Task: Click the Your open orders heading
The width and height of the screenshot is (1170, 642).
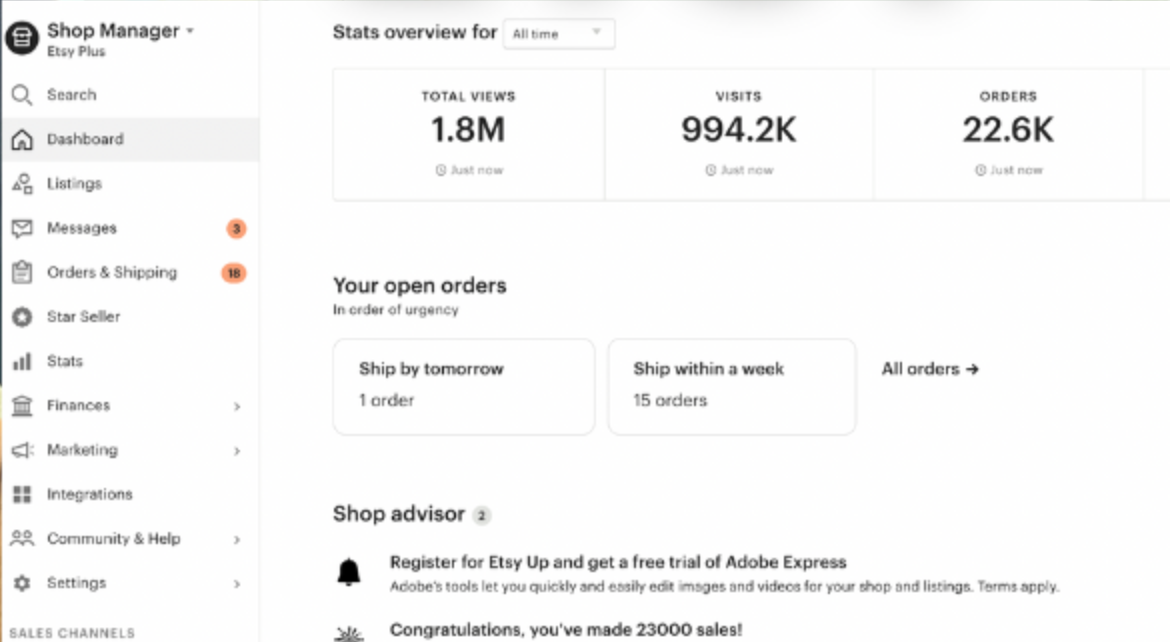Action: pos(419,286)
